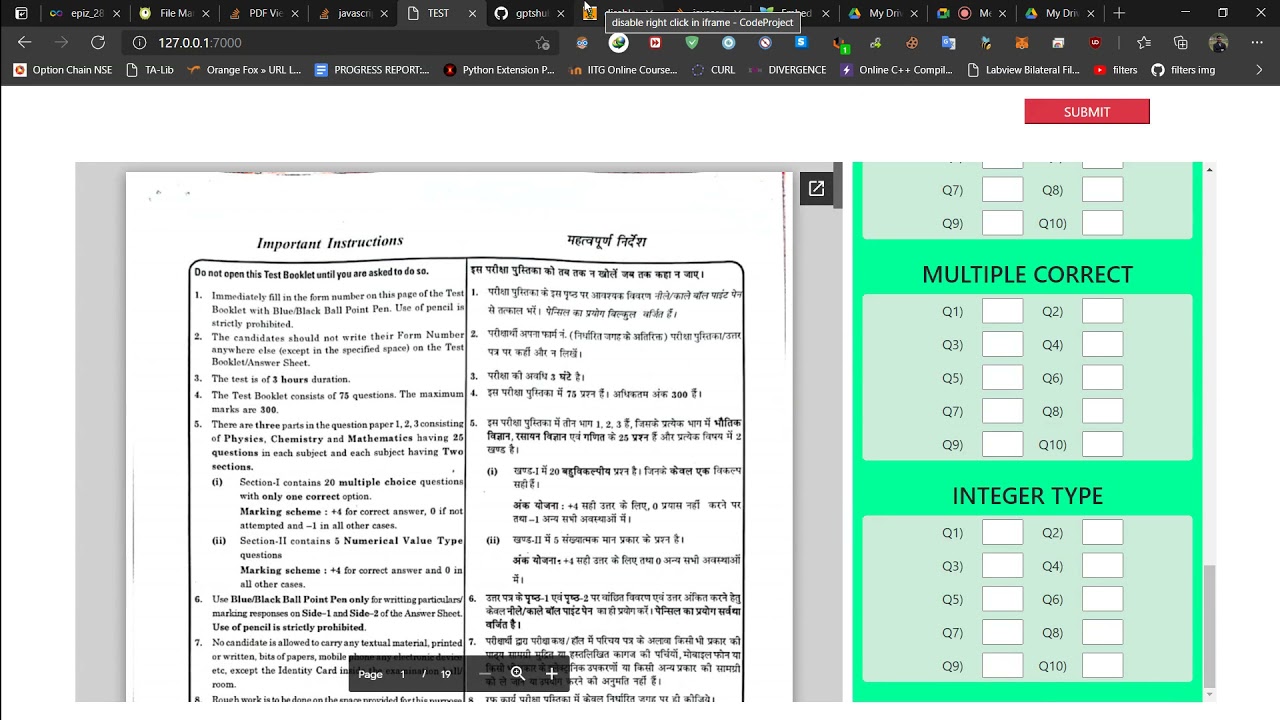Open Orange Fox » URL bookmark
This screenshot has height=720, width=1280.
pos(245,70)
